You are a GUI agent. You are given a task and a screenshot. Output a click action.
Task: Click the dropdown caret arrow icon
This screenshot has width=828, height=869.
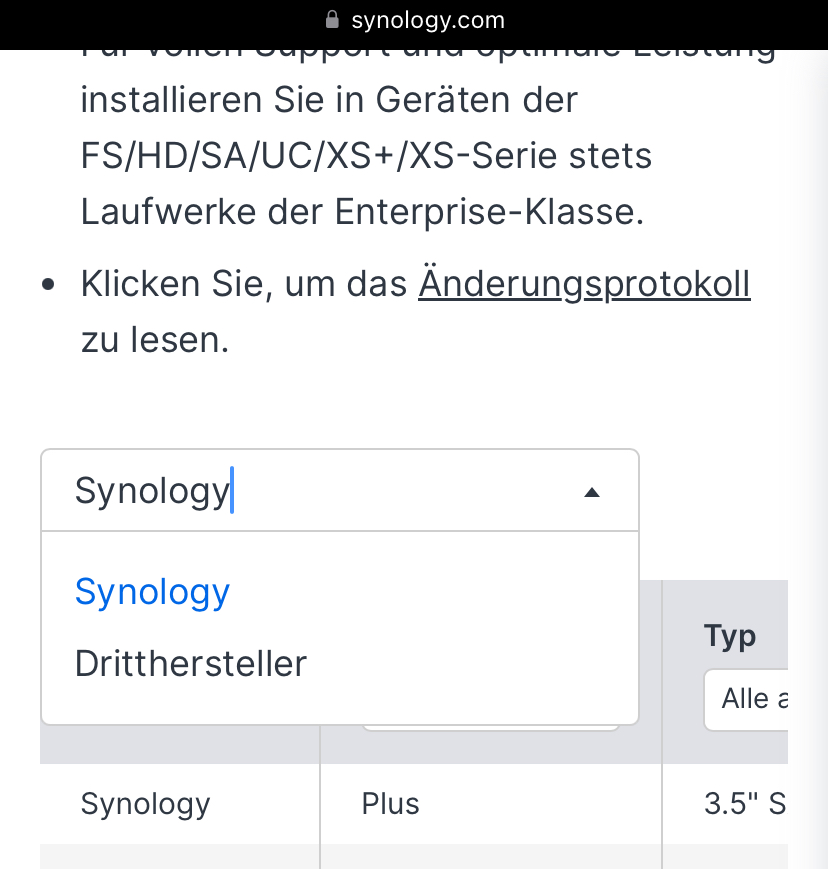point(592,492)
